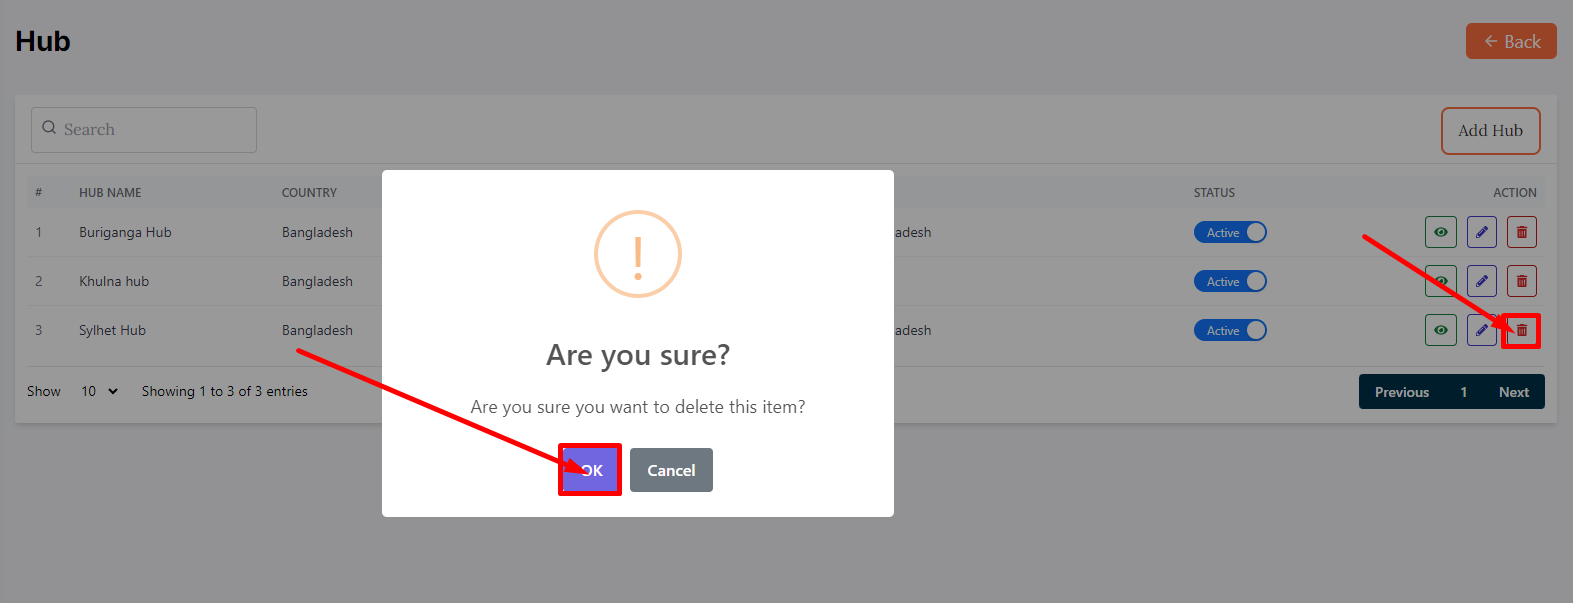The height and width of the screenshot is (603, 1573).
Task: Open the Show entries count dropdown
Action: coord(99,391)
